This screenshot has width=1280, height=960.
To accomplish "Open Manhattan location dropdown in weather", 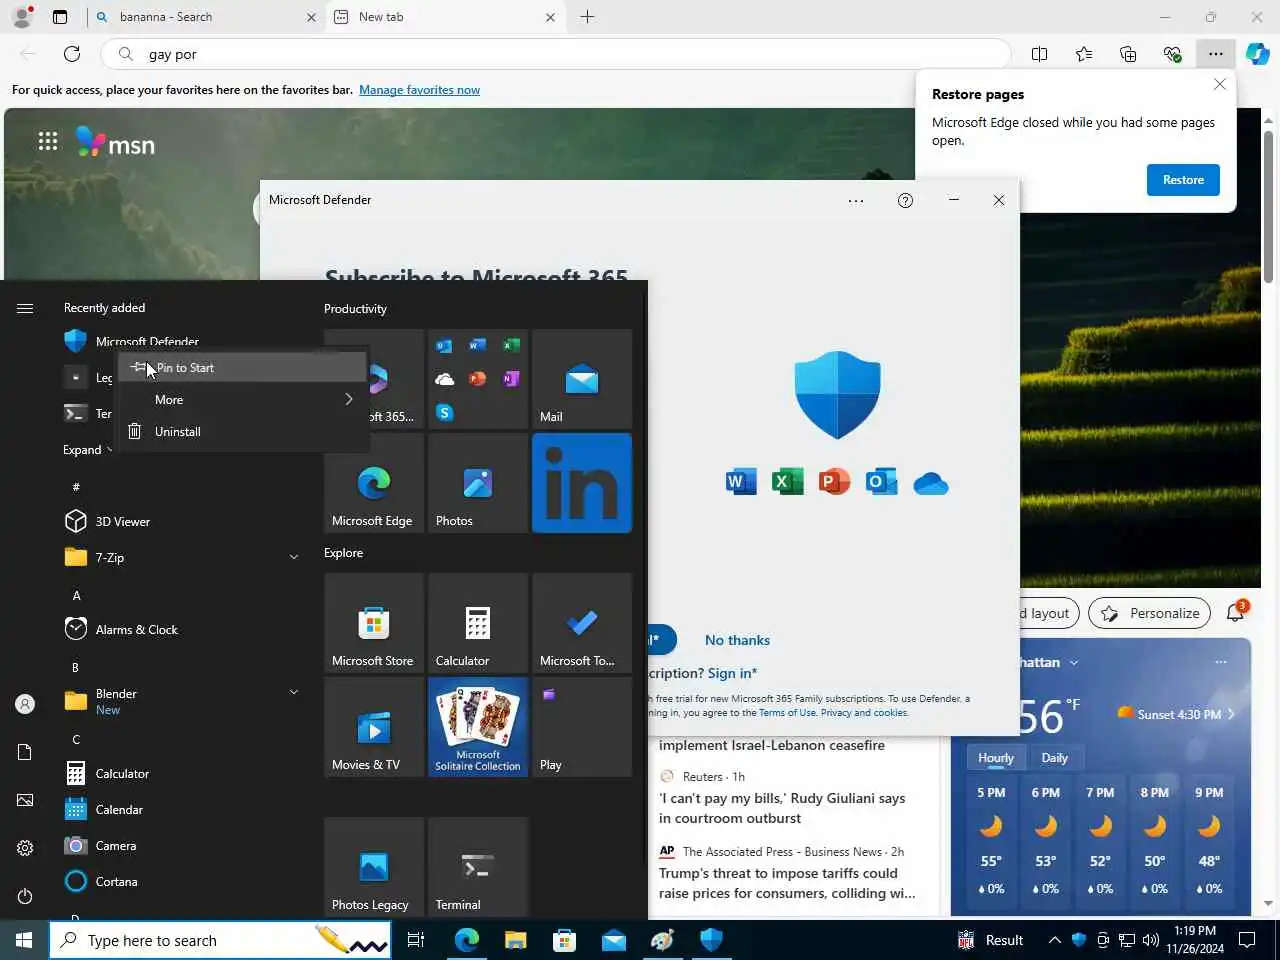I will (x=1074, y=662).
